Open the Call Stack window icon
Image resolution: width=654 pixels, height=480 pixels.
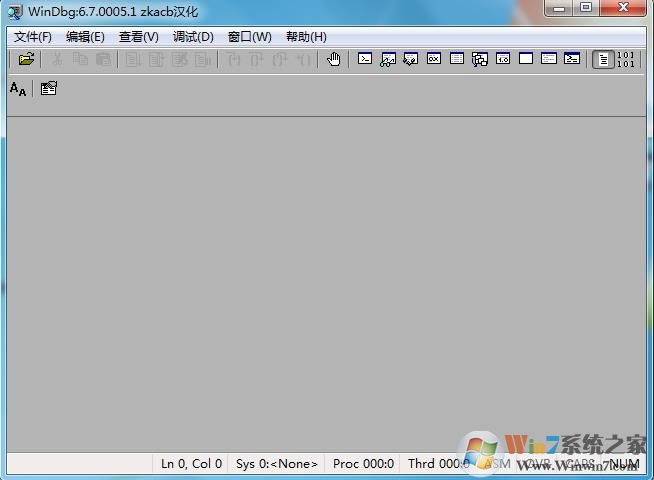(480, 59)
